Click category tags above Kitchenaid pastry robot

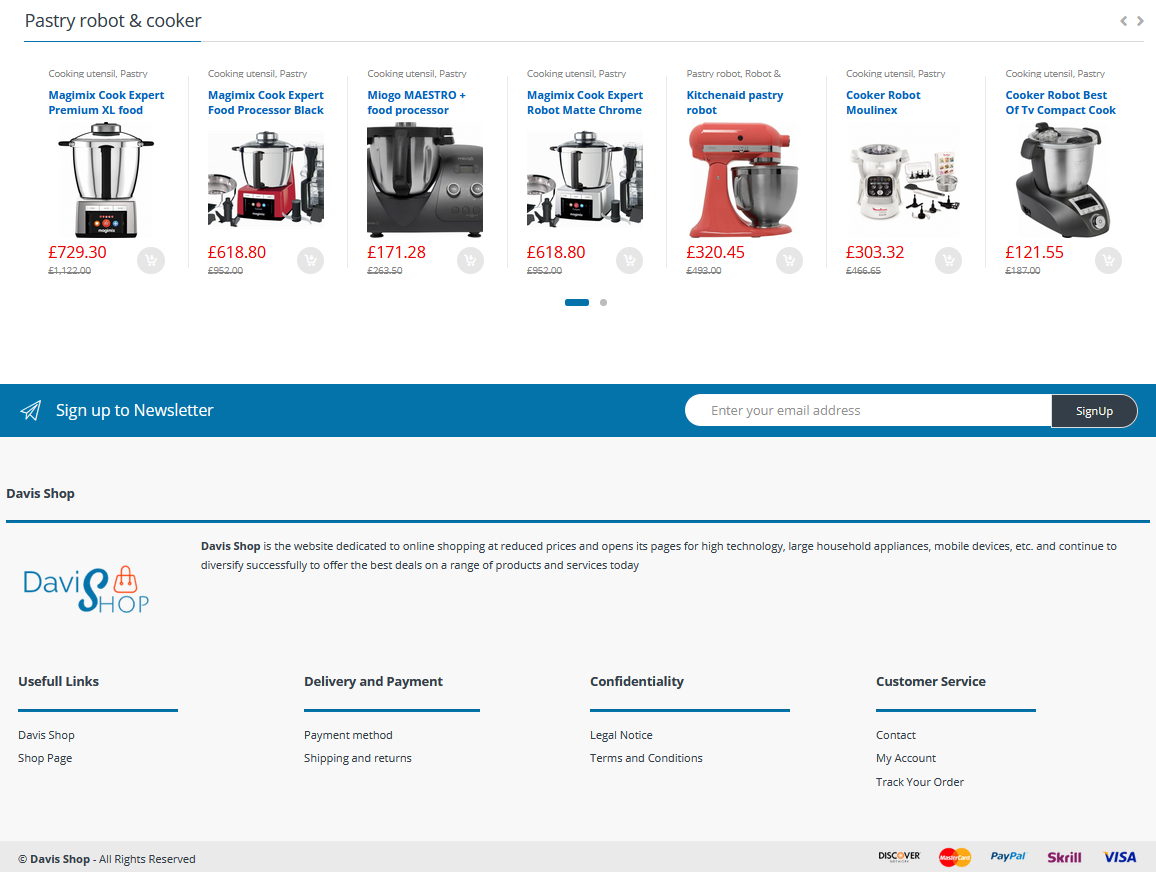coord(734,74)
